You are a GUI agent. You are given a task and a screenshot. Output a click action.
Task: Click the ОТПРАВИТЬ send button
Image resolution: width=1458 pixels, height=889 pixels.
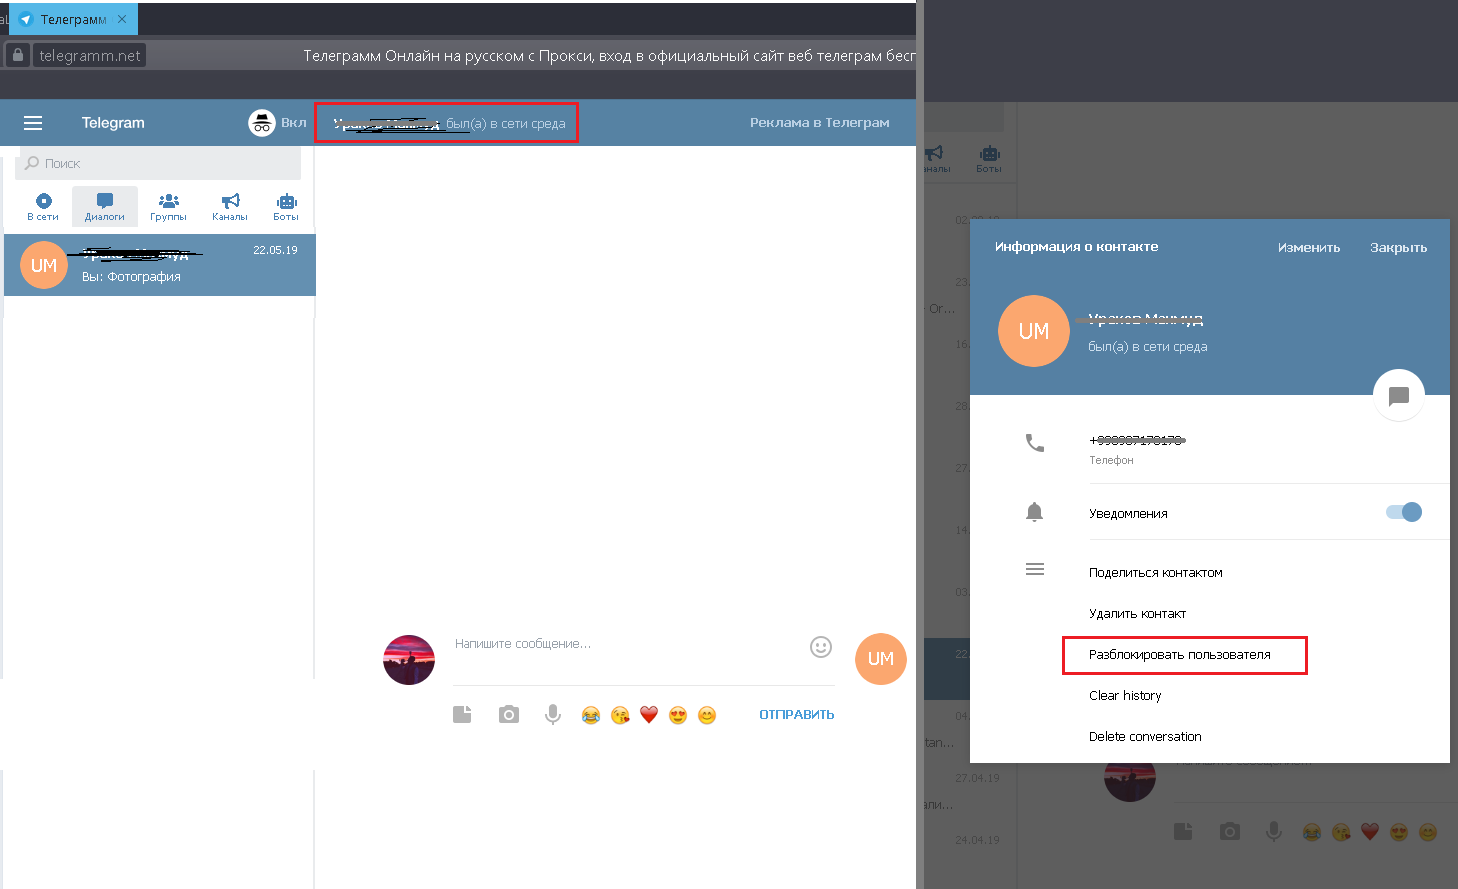[x=797, y=714]
